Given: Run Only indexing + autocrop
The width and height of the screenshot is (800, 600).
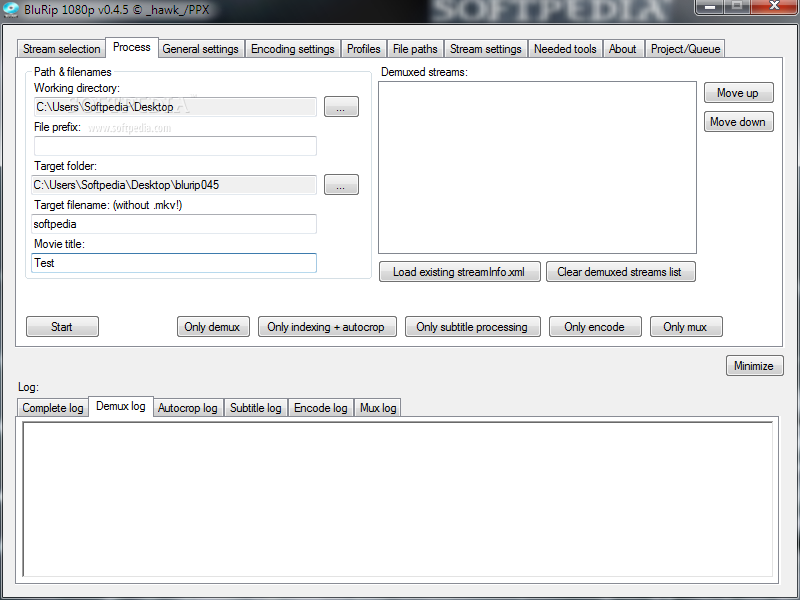Looking at the screenshot, I should 327,327.
